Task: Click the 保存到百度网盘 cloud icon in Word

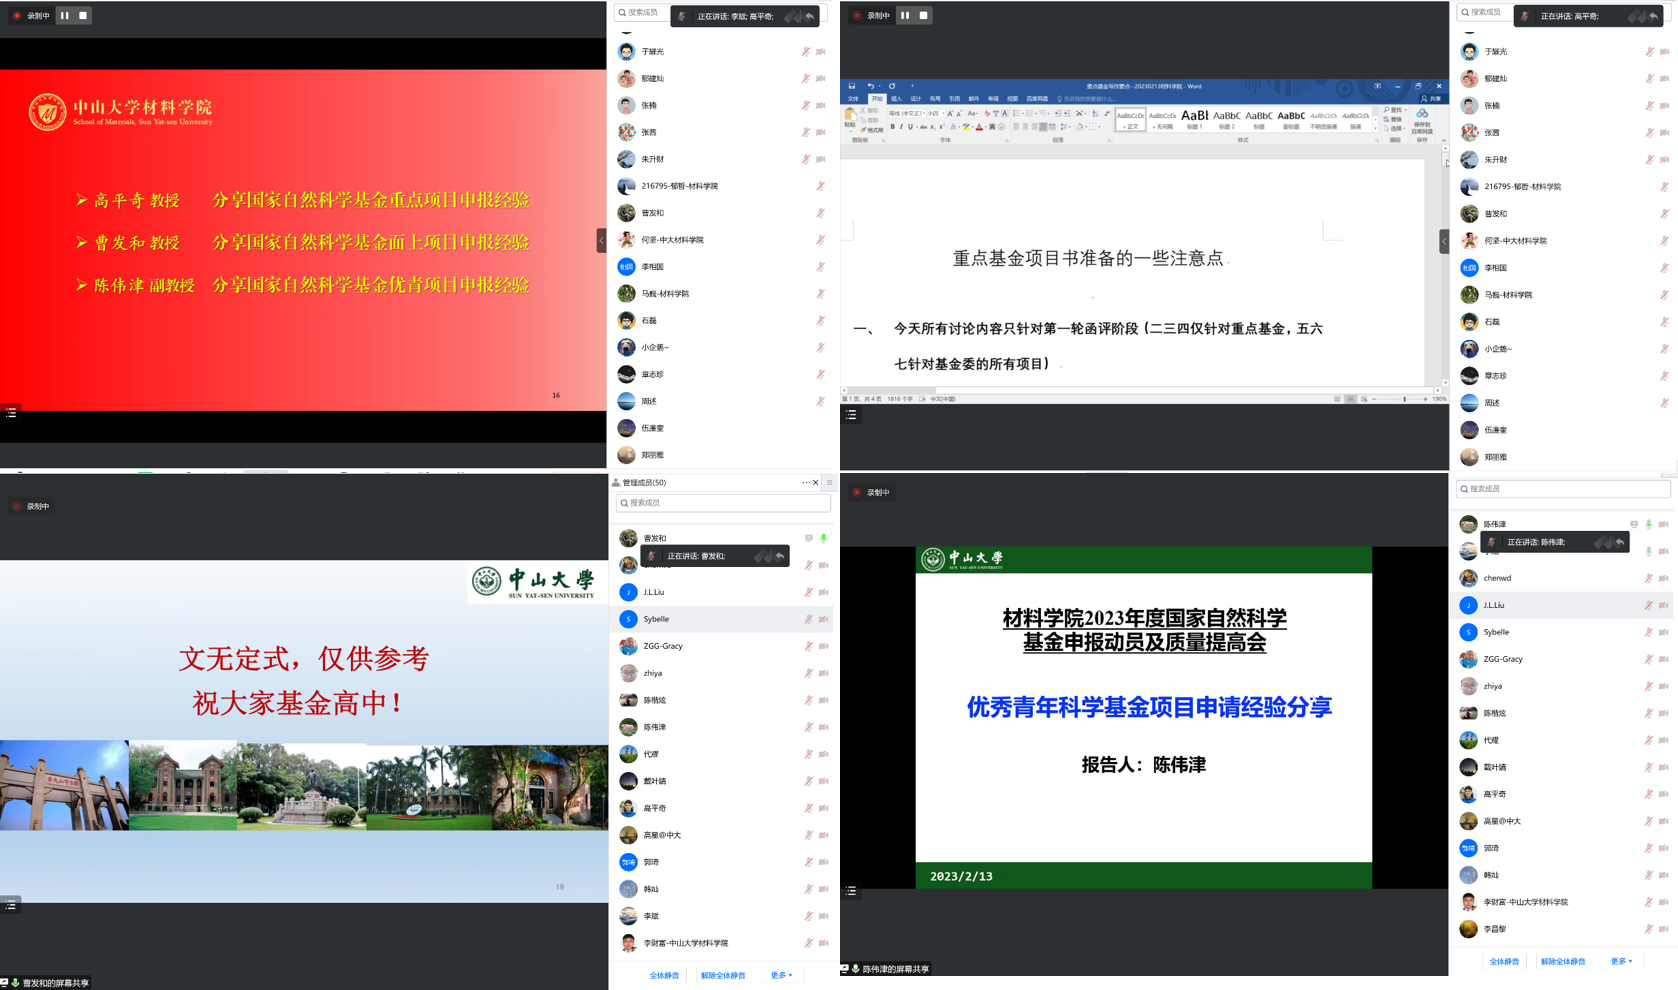Action: (x=1422, y=114)
